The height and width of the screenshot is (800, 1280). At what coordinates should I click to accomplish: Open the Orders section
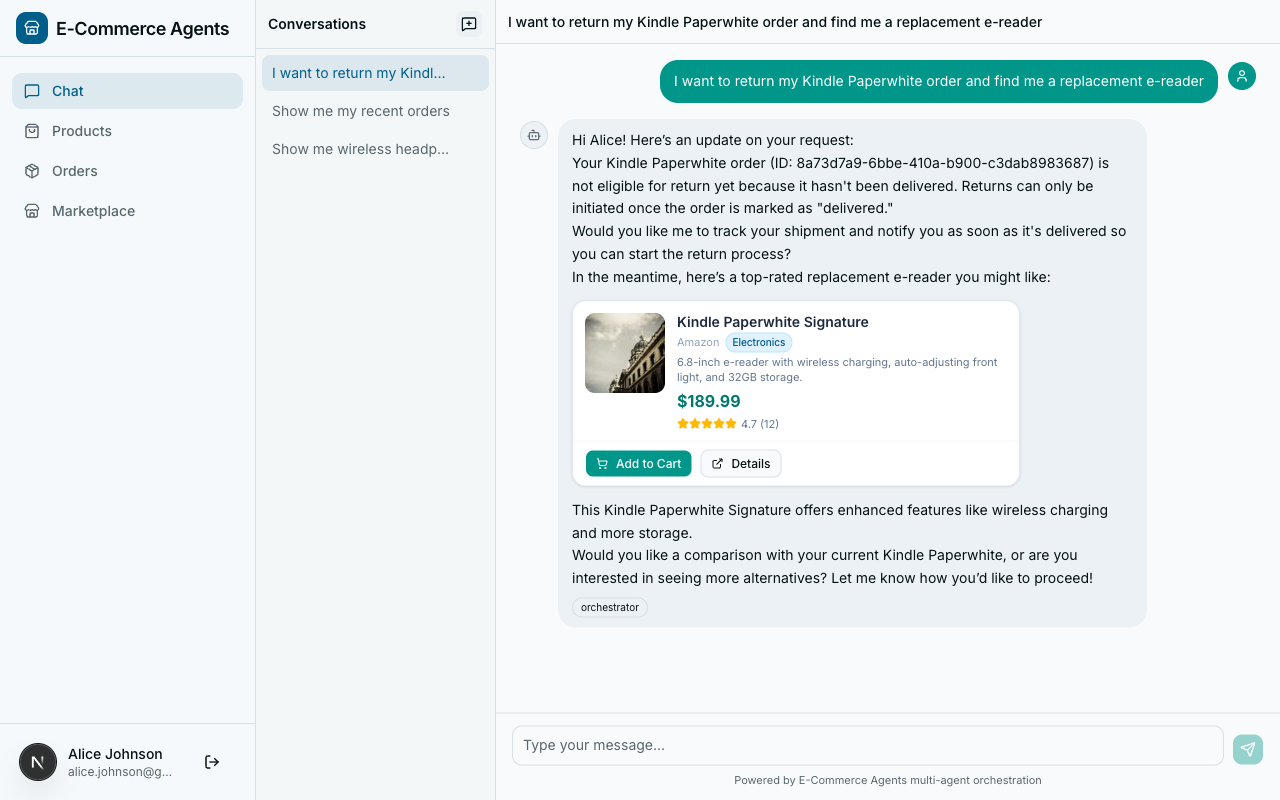point(72,171)
